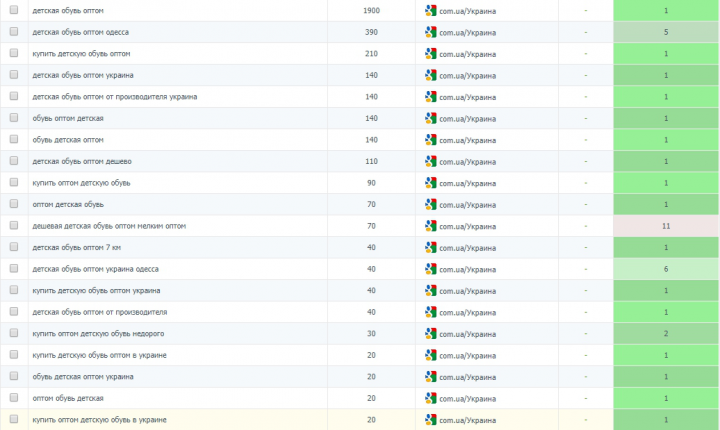The image size is (720, 430).
Task: Check the box for 'купить оптом детскую обувь недорого'
Action: click(14, 333)
